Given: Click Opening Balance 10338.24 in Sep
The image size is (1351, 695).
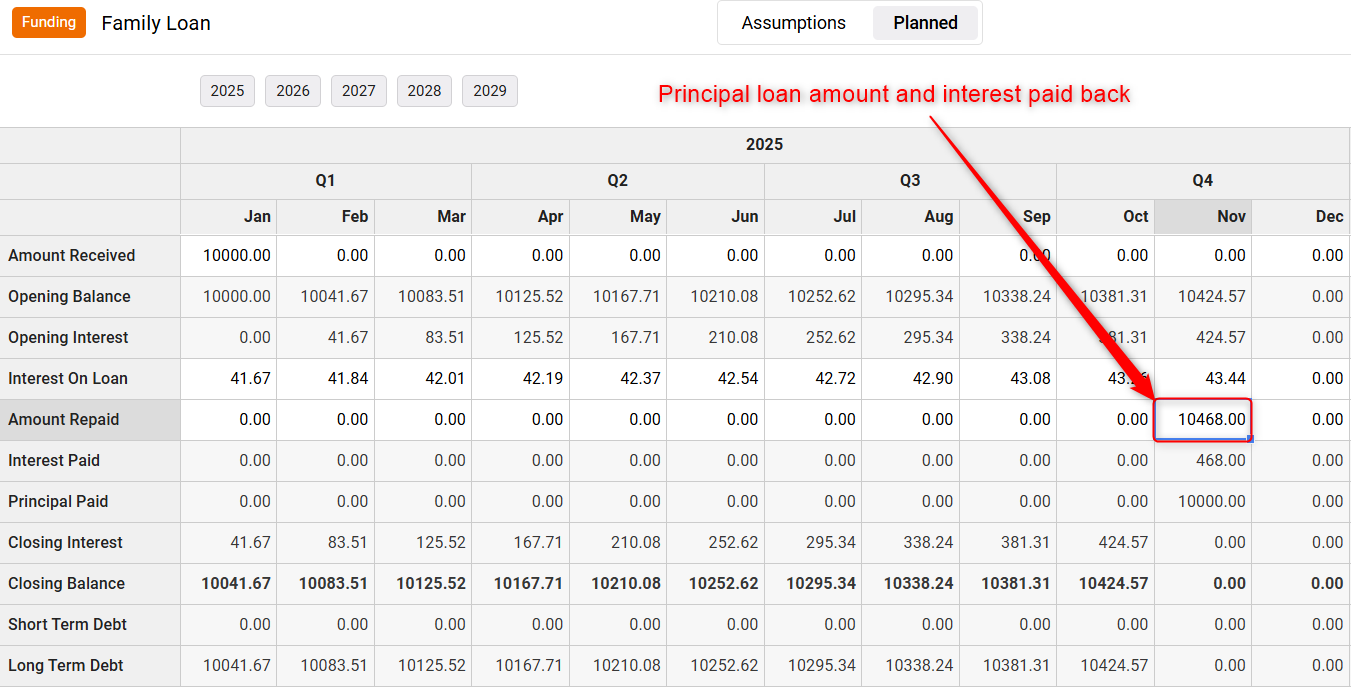Looking at the screenshot, I should (1008, 297).
